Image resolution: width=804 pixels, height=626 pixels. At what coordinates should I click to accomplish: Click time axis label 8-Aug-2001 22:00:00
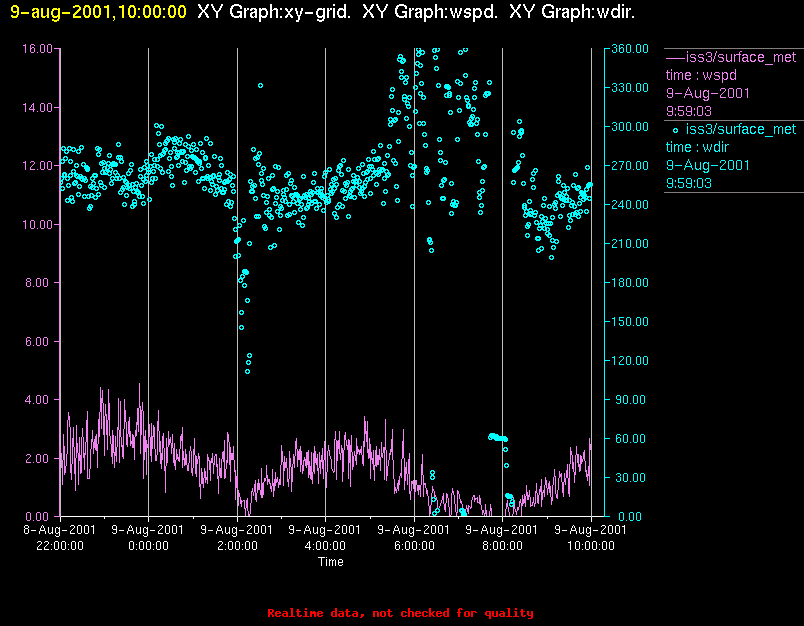tap(60, 537)
